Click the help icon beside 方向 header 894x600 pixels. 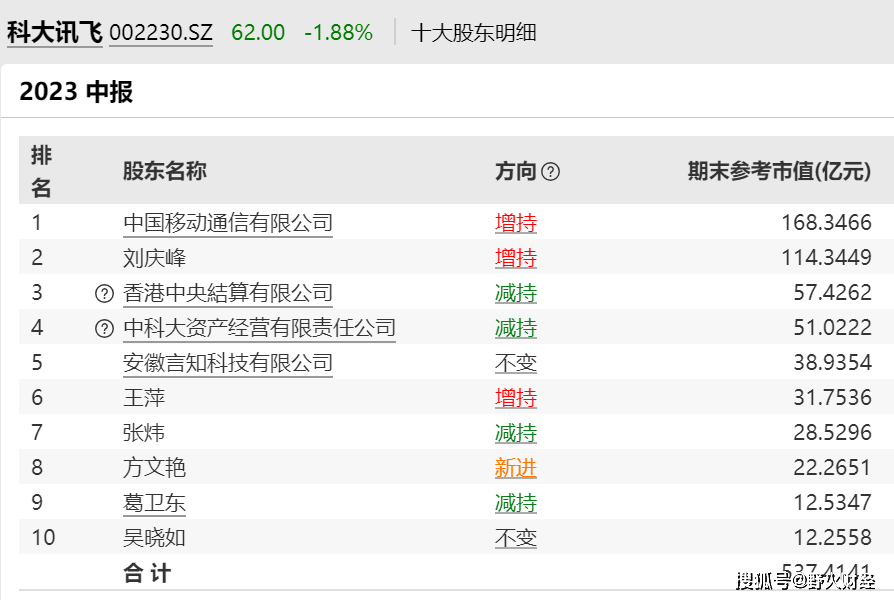(550, 172)
